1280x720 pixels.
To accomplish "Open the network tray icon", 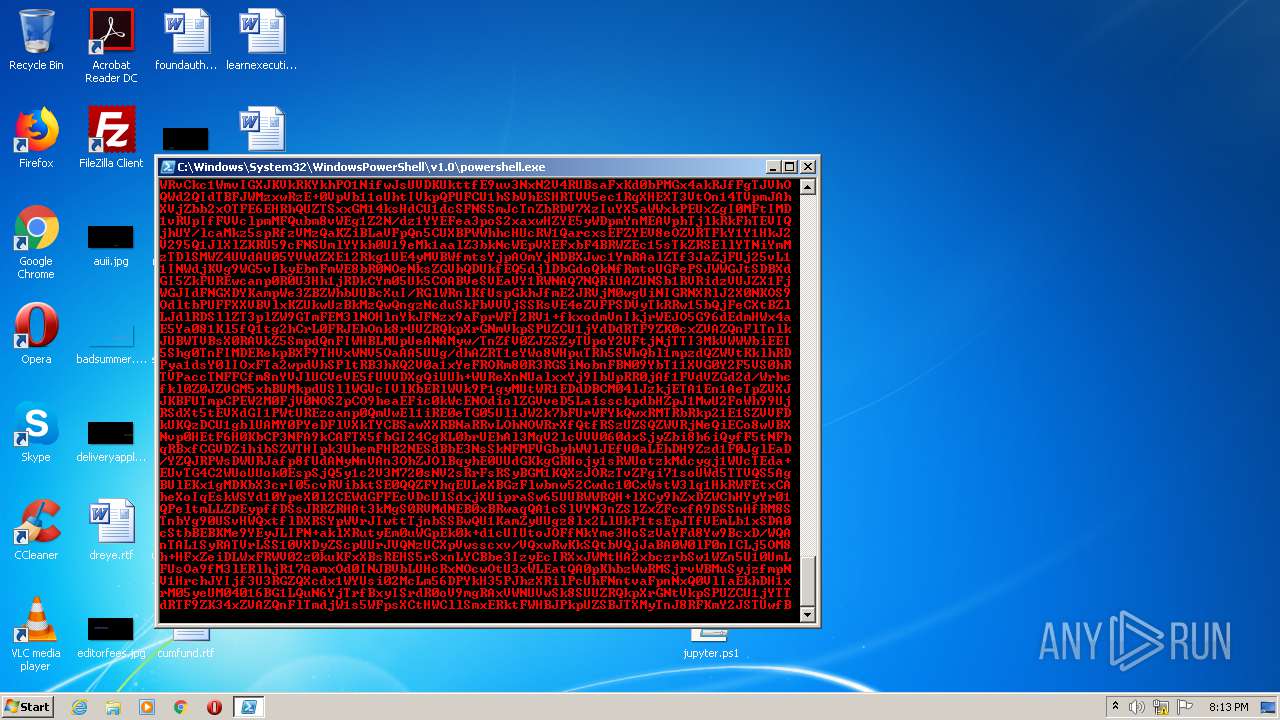I will coord(1161,707).
